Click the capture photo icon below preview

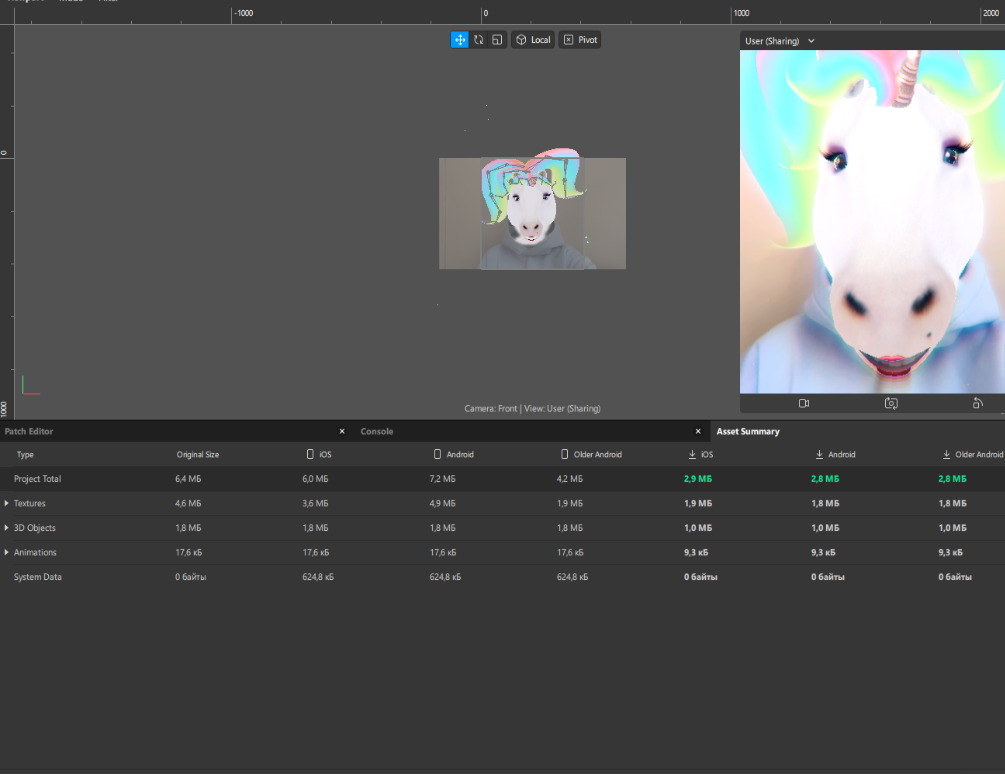(x=891, y=403)
